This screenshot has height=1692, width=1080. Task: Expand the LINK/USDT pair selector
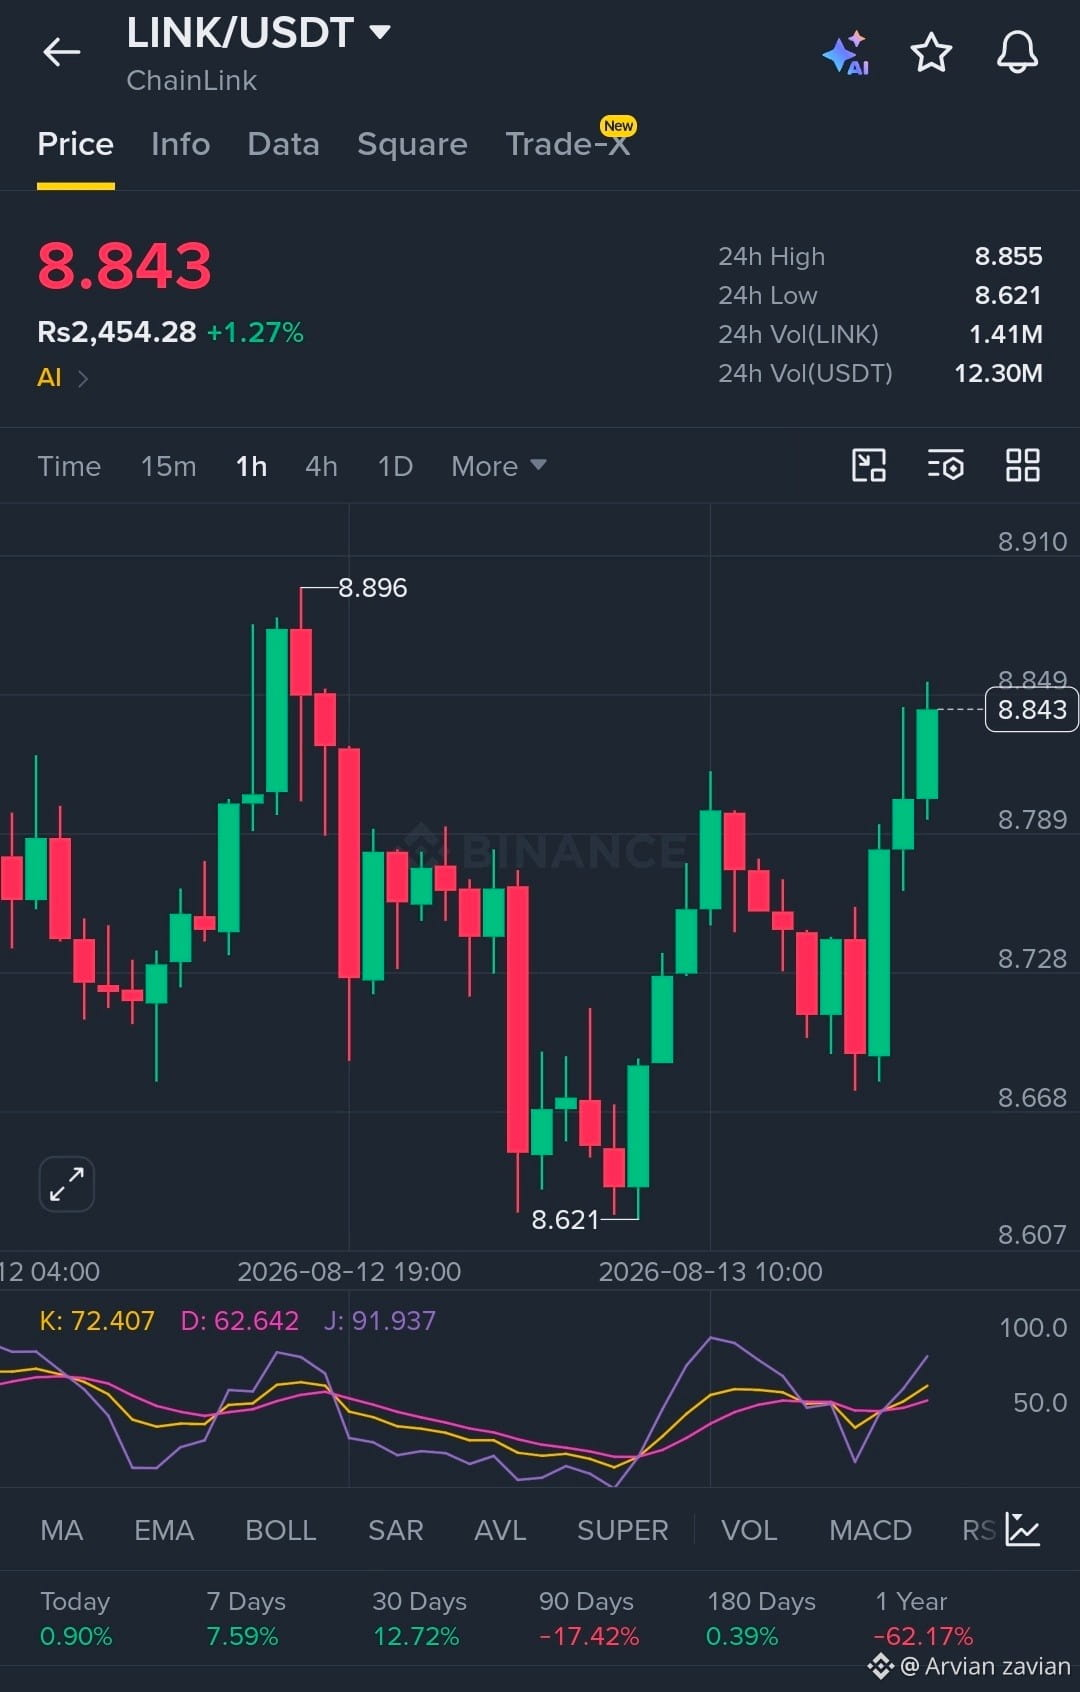[258, 33]
